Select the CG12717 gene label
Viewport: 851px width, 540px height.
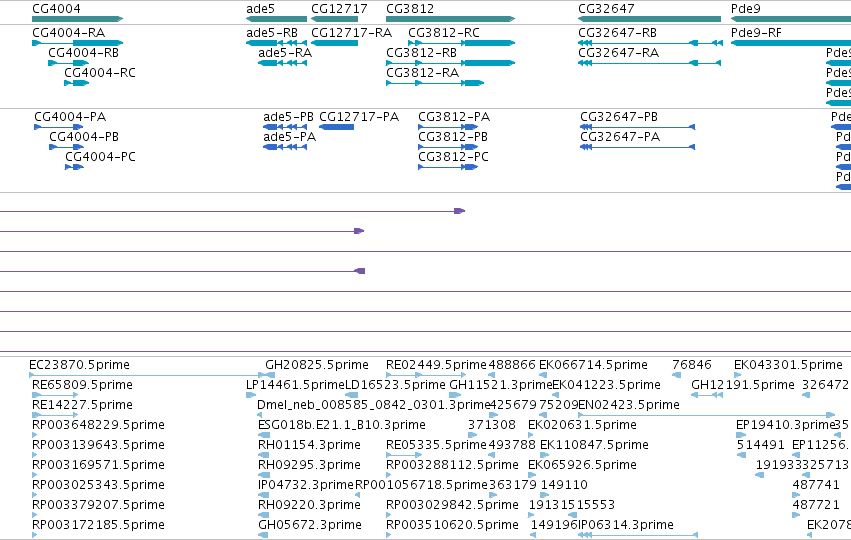click(x=339, y=9)
